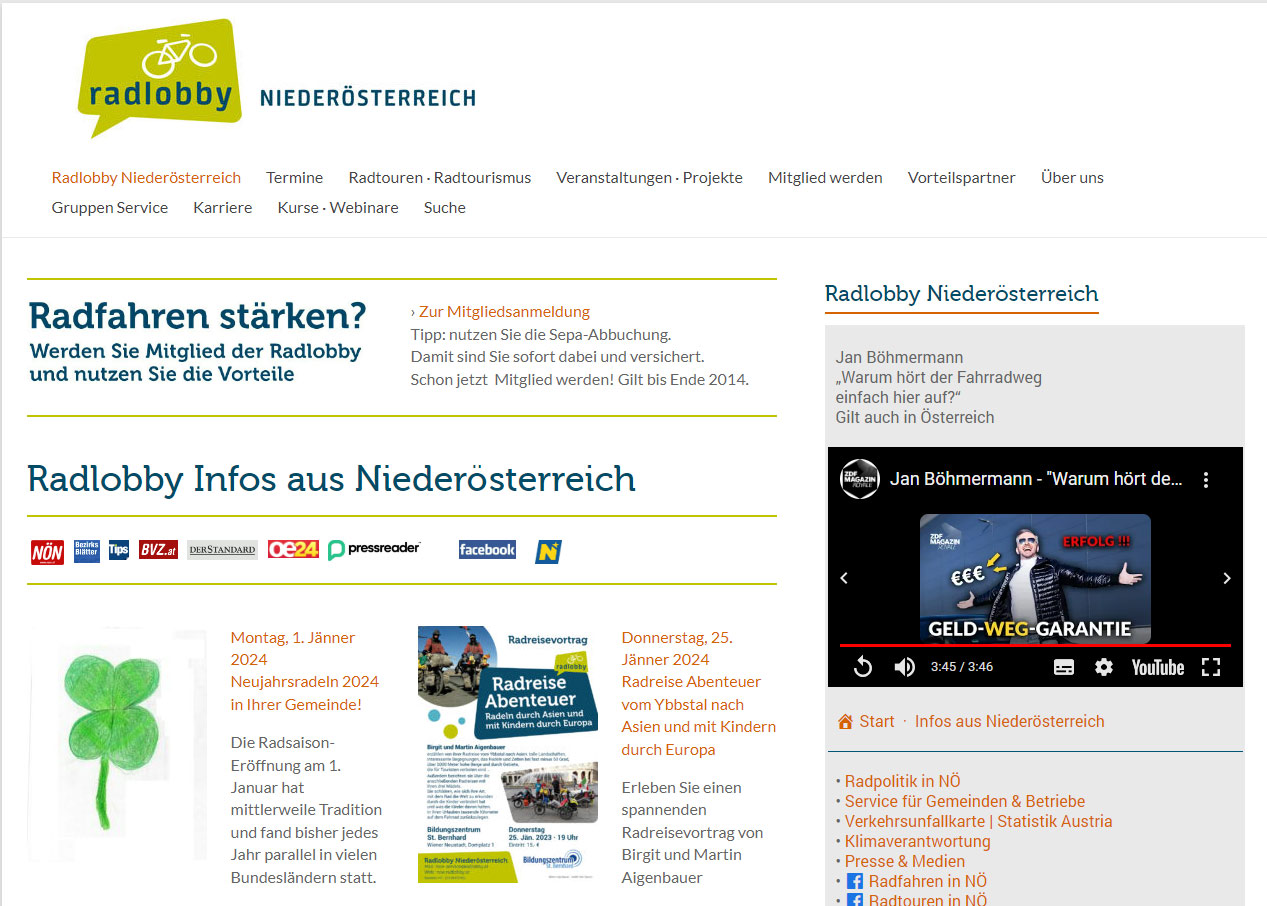This screenshot has height=906, width=1267.
Task: Open the Über uns menu item
Action: [x=1072, y=177]
